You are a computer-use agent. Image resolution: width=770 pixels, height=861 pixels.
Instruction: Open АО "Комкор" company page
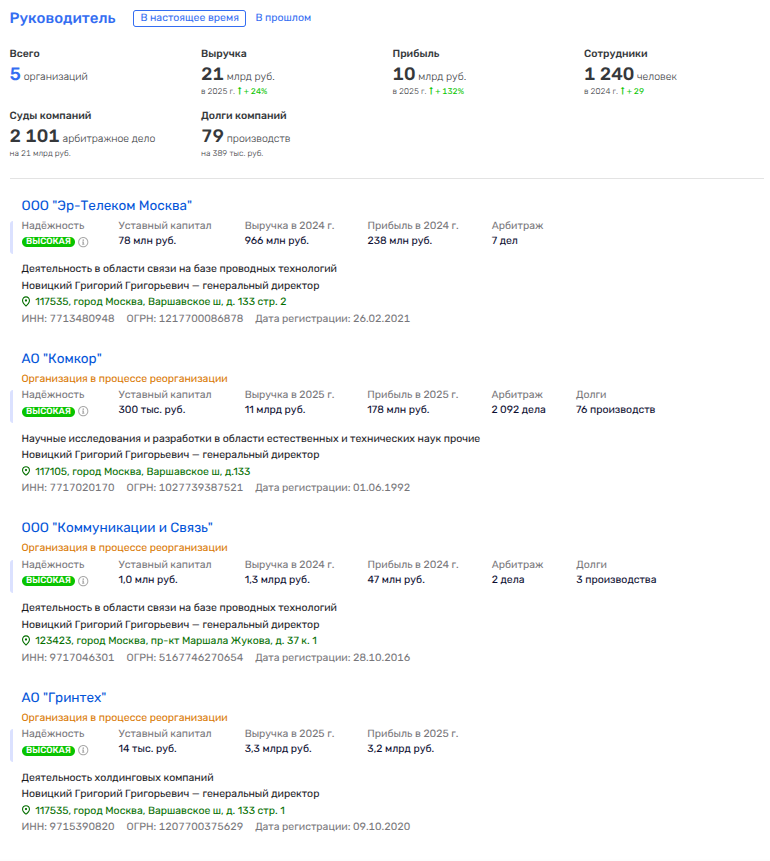[x=62, y=358]
